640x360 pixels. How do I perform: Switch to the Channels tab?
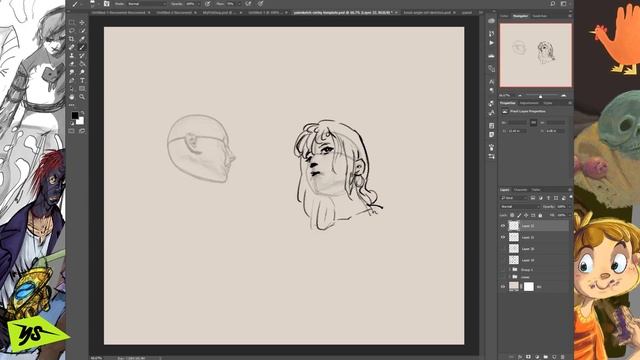click(520, 190)
